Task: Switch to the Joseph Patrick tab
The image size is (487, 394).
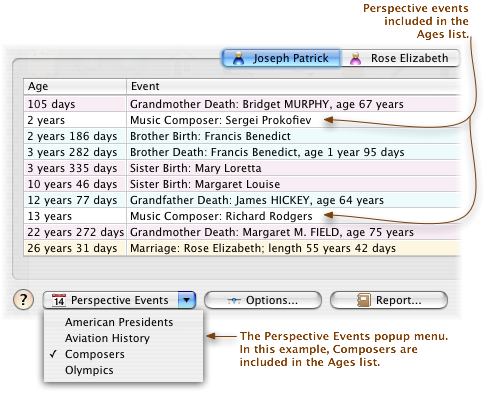Action: click(282, 58)
